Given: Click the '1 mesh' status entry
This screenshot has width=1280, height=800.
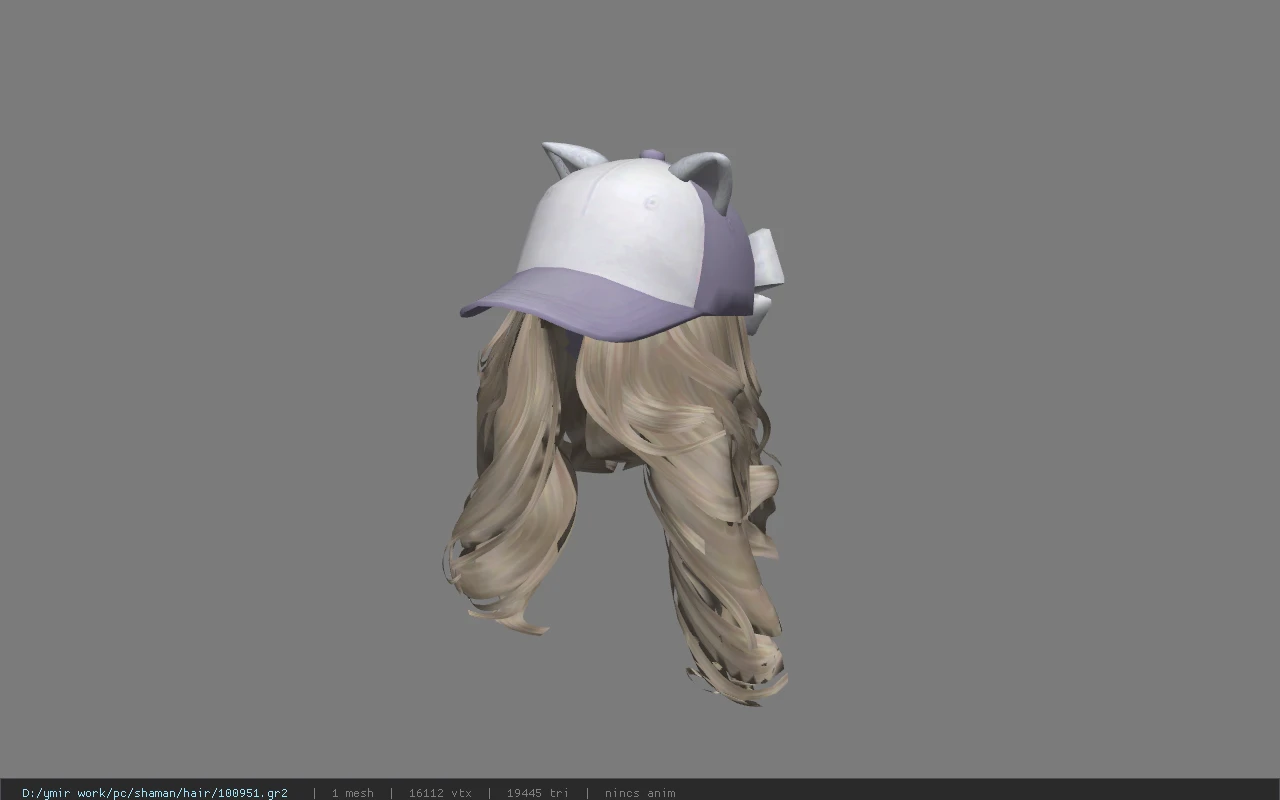Looking at the screenshot, I should tap(352, 793).
